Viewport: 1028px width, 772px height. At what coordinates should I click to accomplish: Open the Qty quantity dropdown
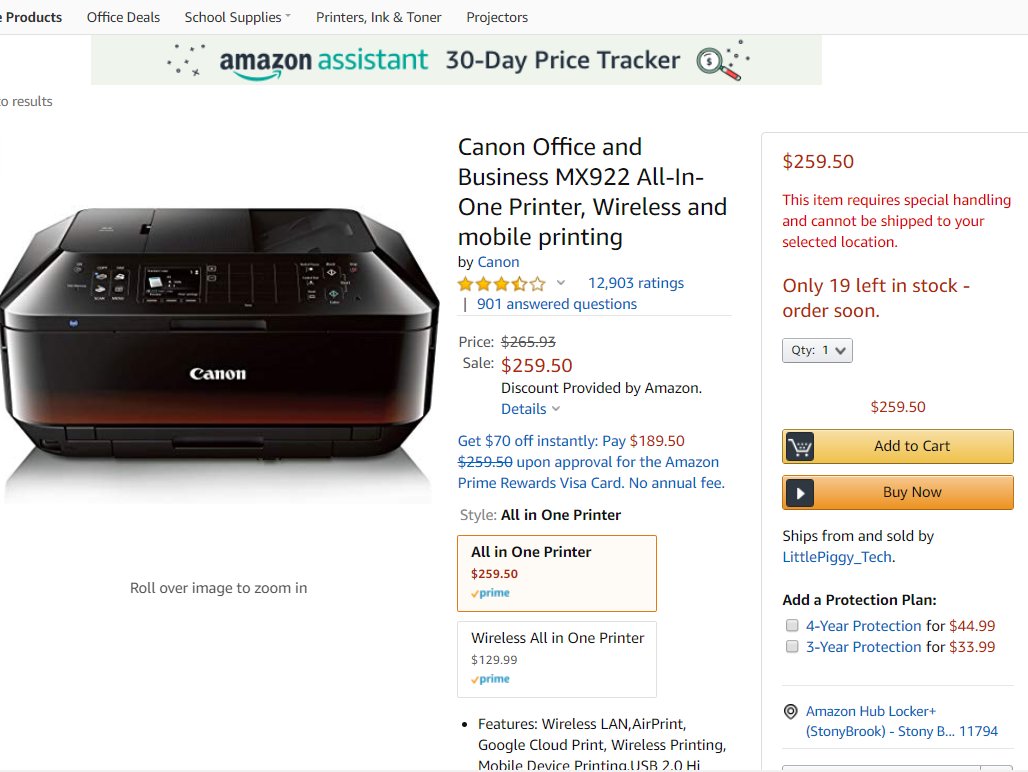click(x=817, y=351)
